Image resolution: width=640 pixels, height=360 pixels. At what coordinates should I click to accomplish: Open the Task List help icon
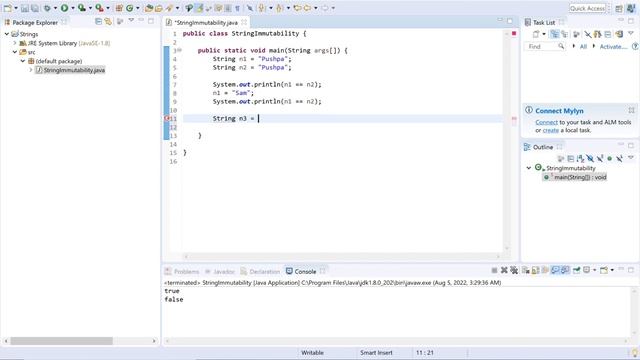click(635, 47)
